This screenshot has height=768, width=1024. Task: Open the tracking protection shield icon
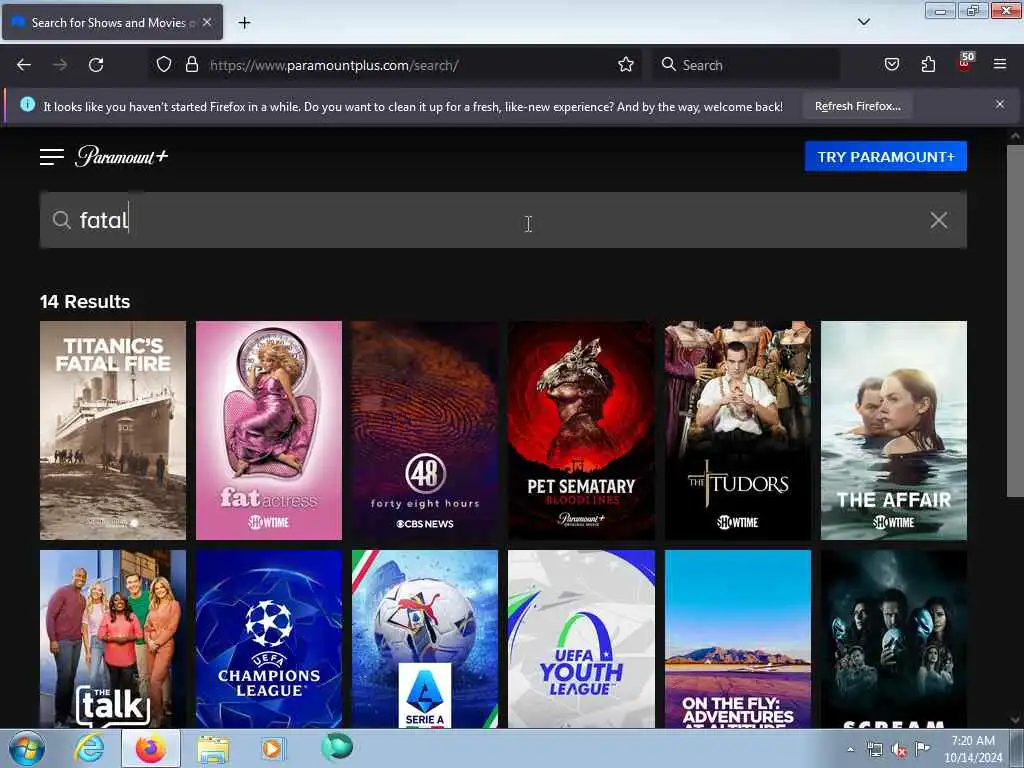pos(164,65)
